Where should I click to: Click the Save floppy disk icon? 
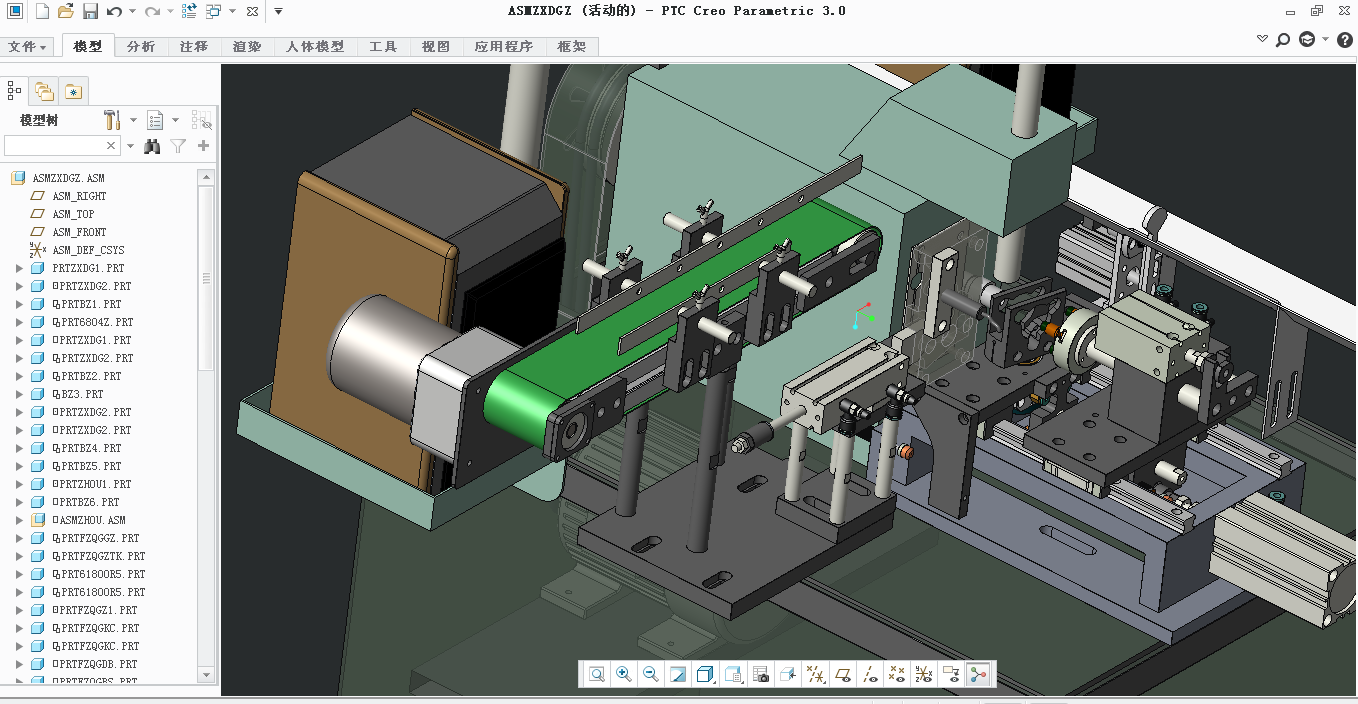90,12
